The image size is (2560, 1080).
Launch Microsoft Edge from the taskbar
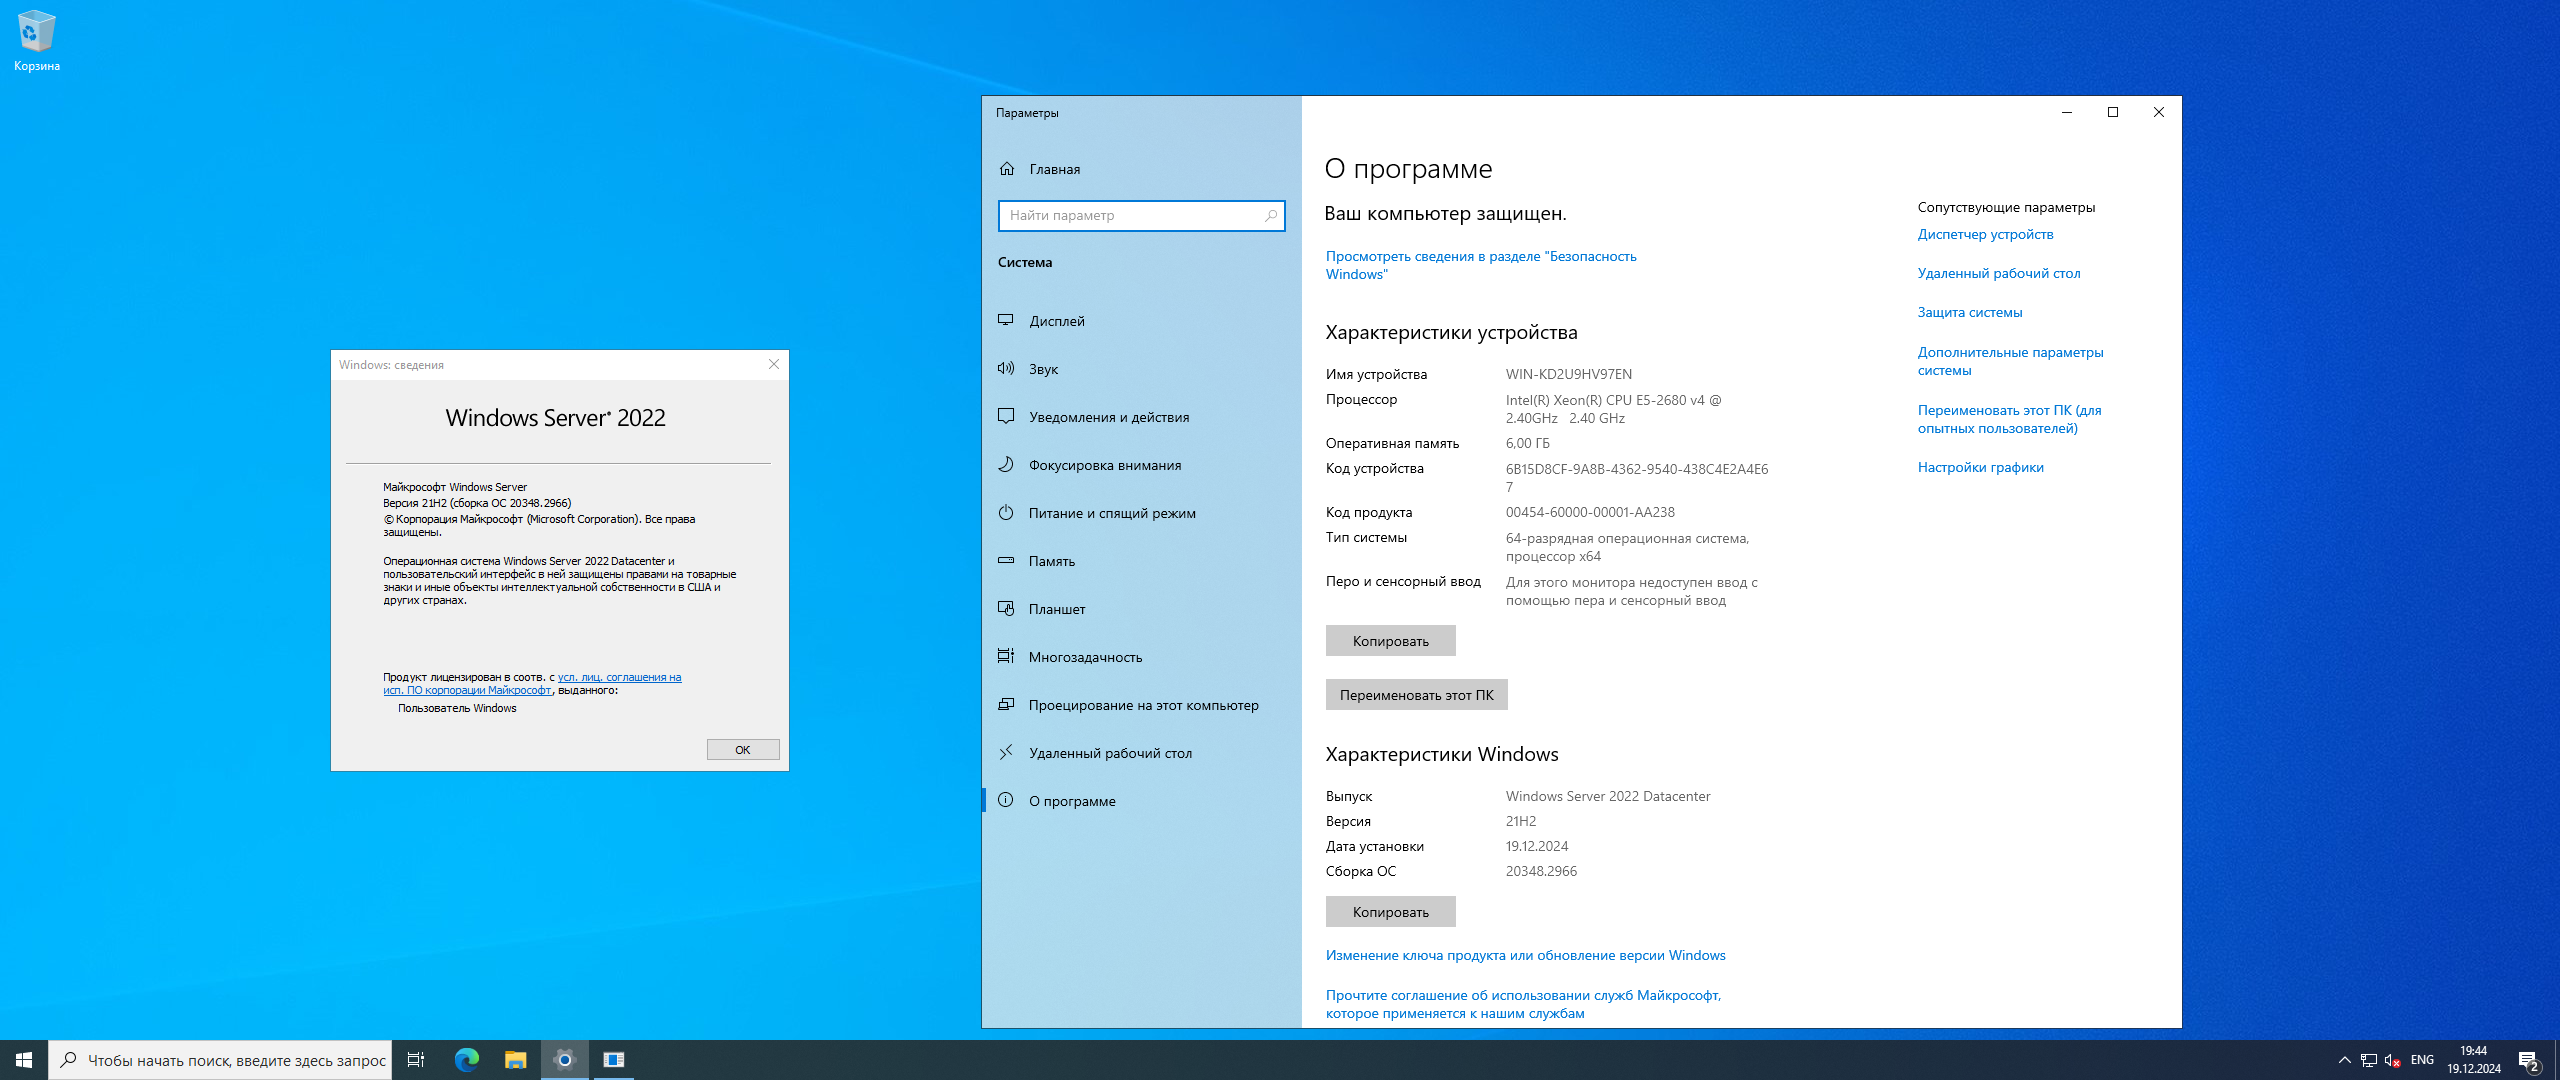click(467, 1060)
